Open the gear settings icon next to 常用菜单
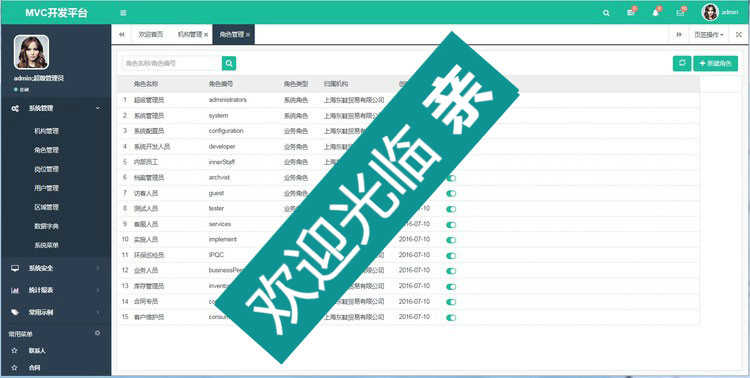The height and width of the screenshot is (378, 750). click(98, 333)
